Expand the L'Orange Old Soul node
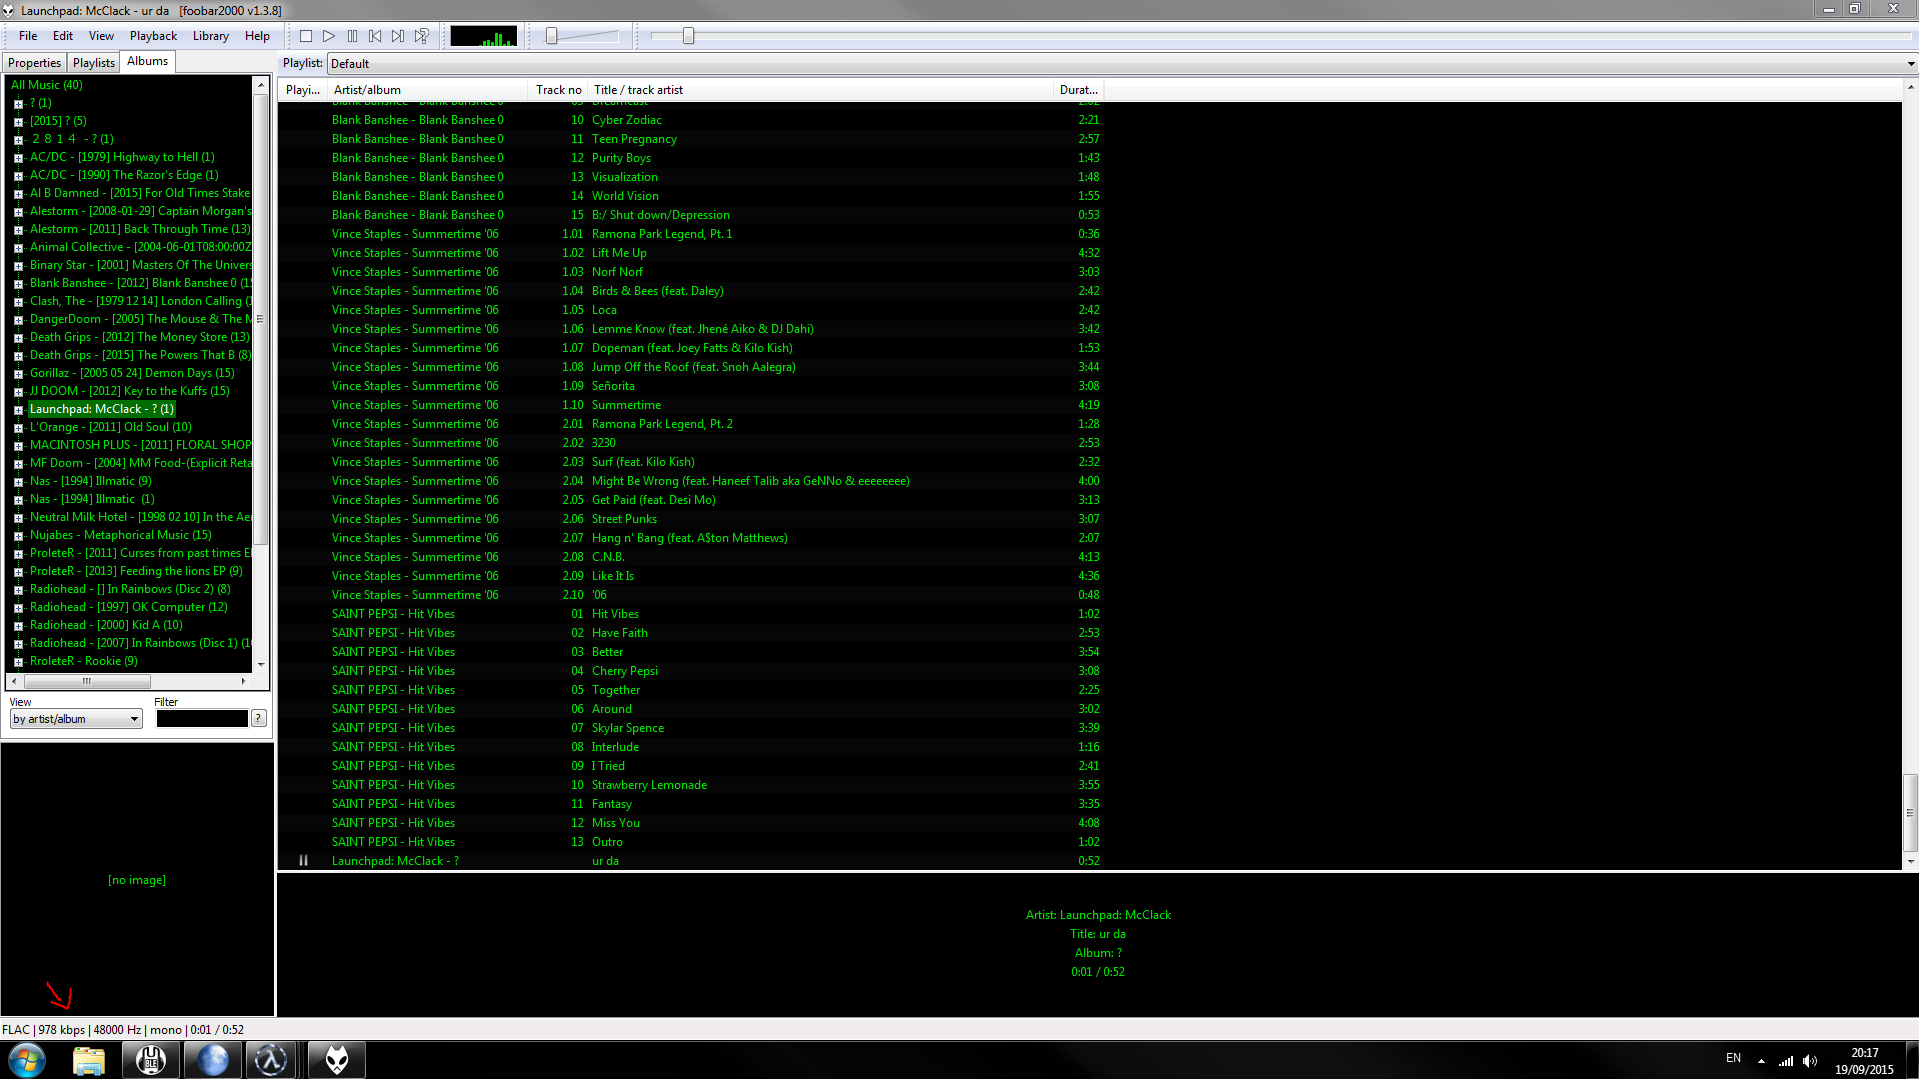Viewport: 1919px width, 1079px height. tap(18, 428)
